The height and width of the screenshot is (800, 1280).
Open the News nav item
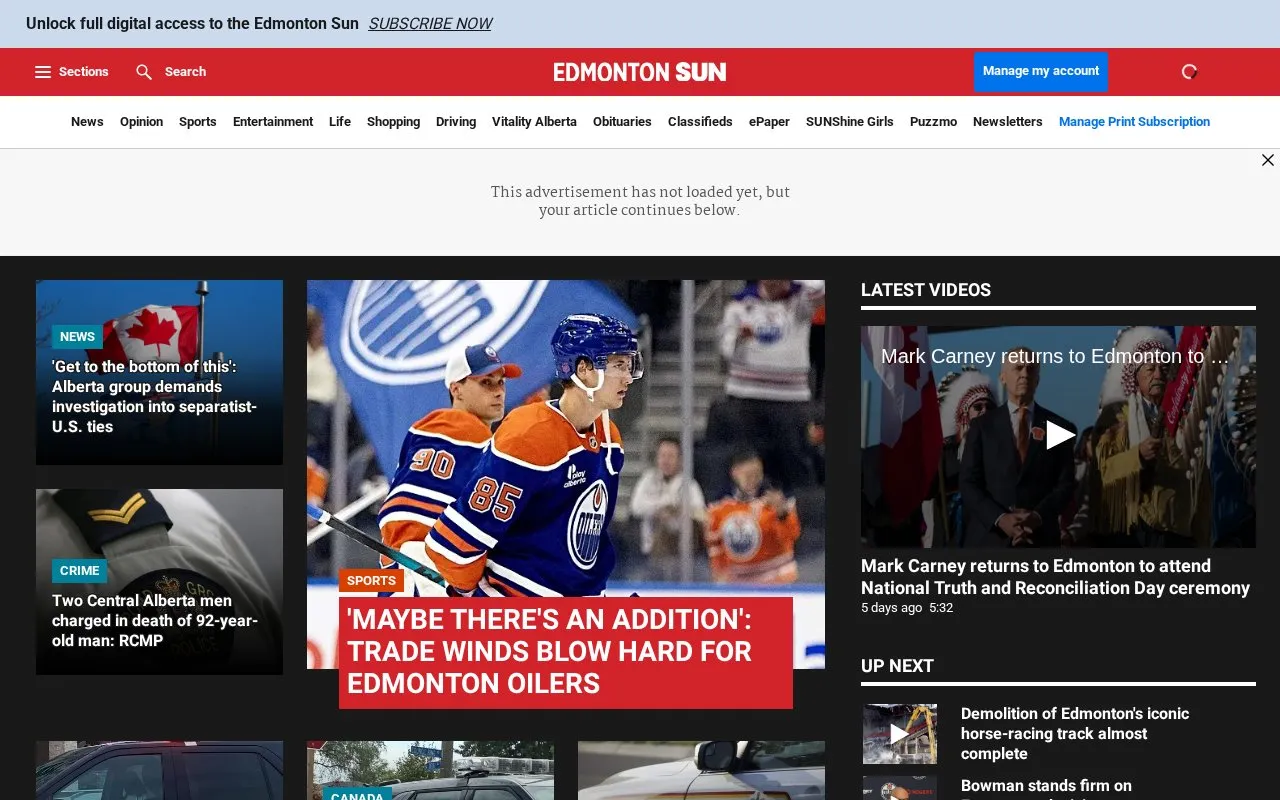pyautogui.click(x=87, y=122)
